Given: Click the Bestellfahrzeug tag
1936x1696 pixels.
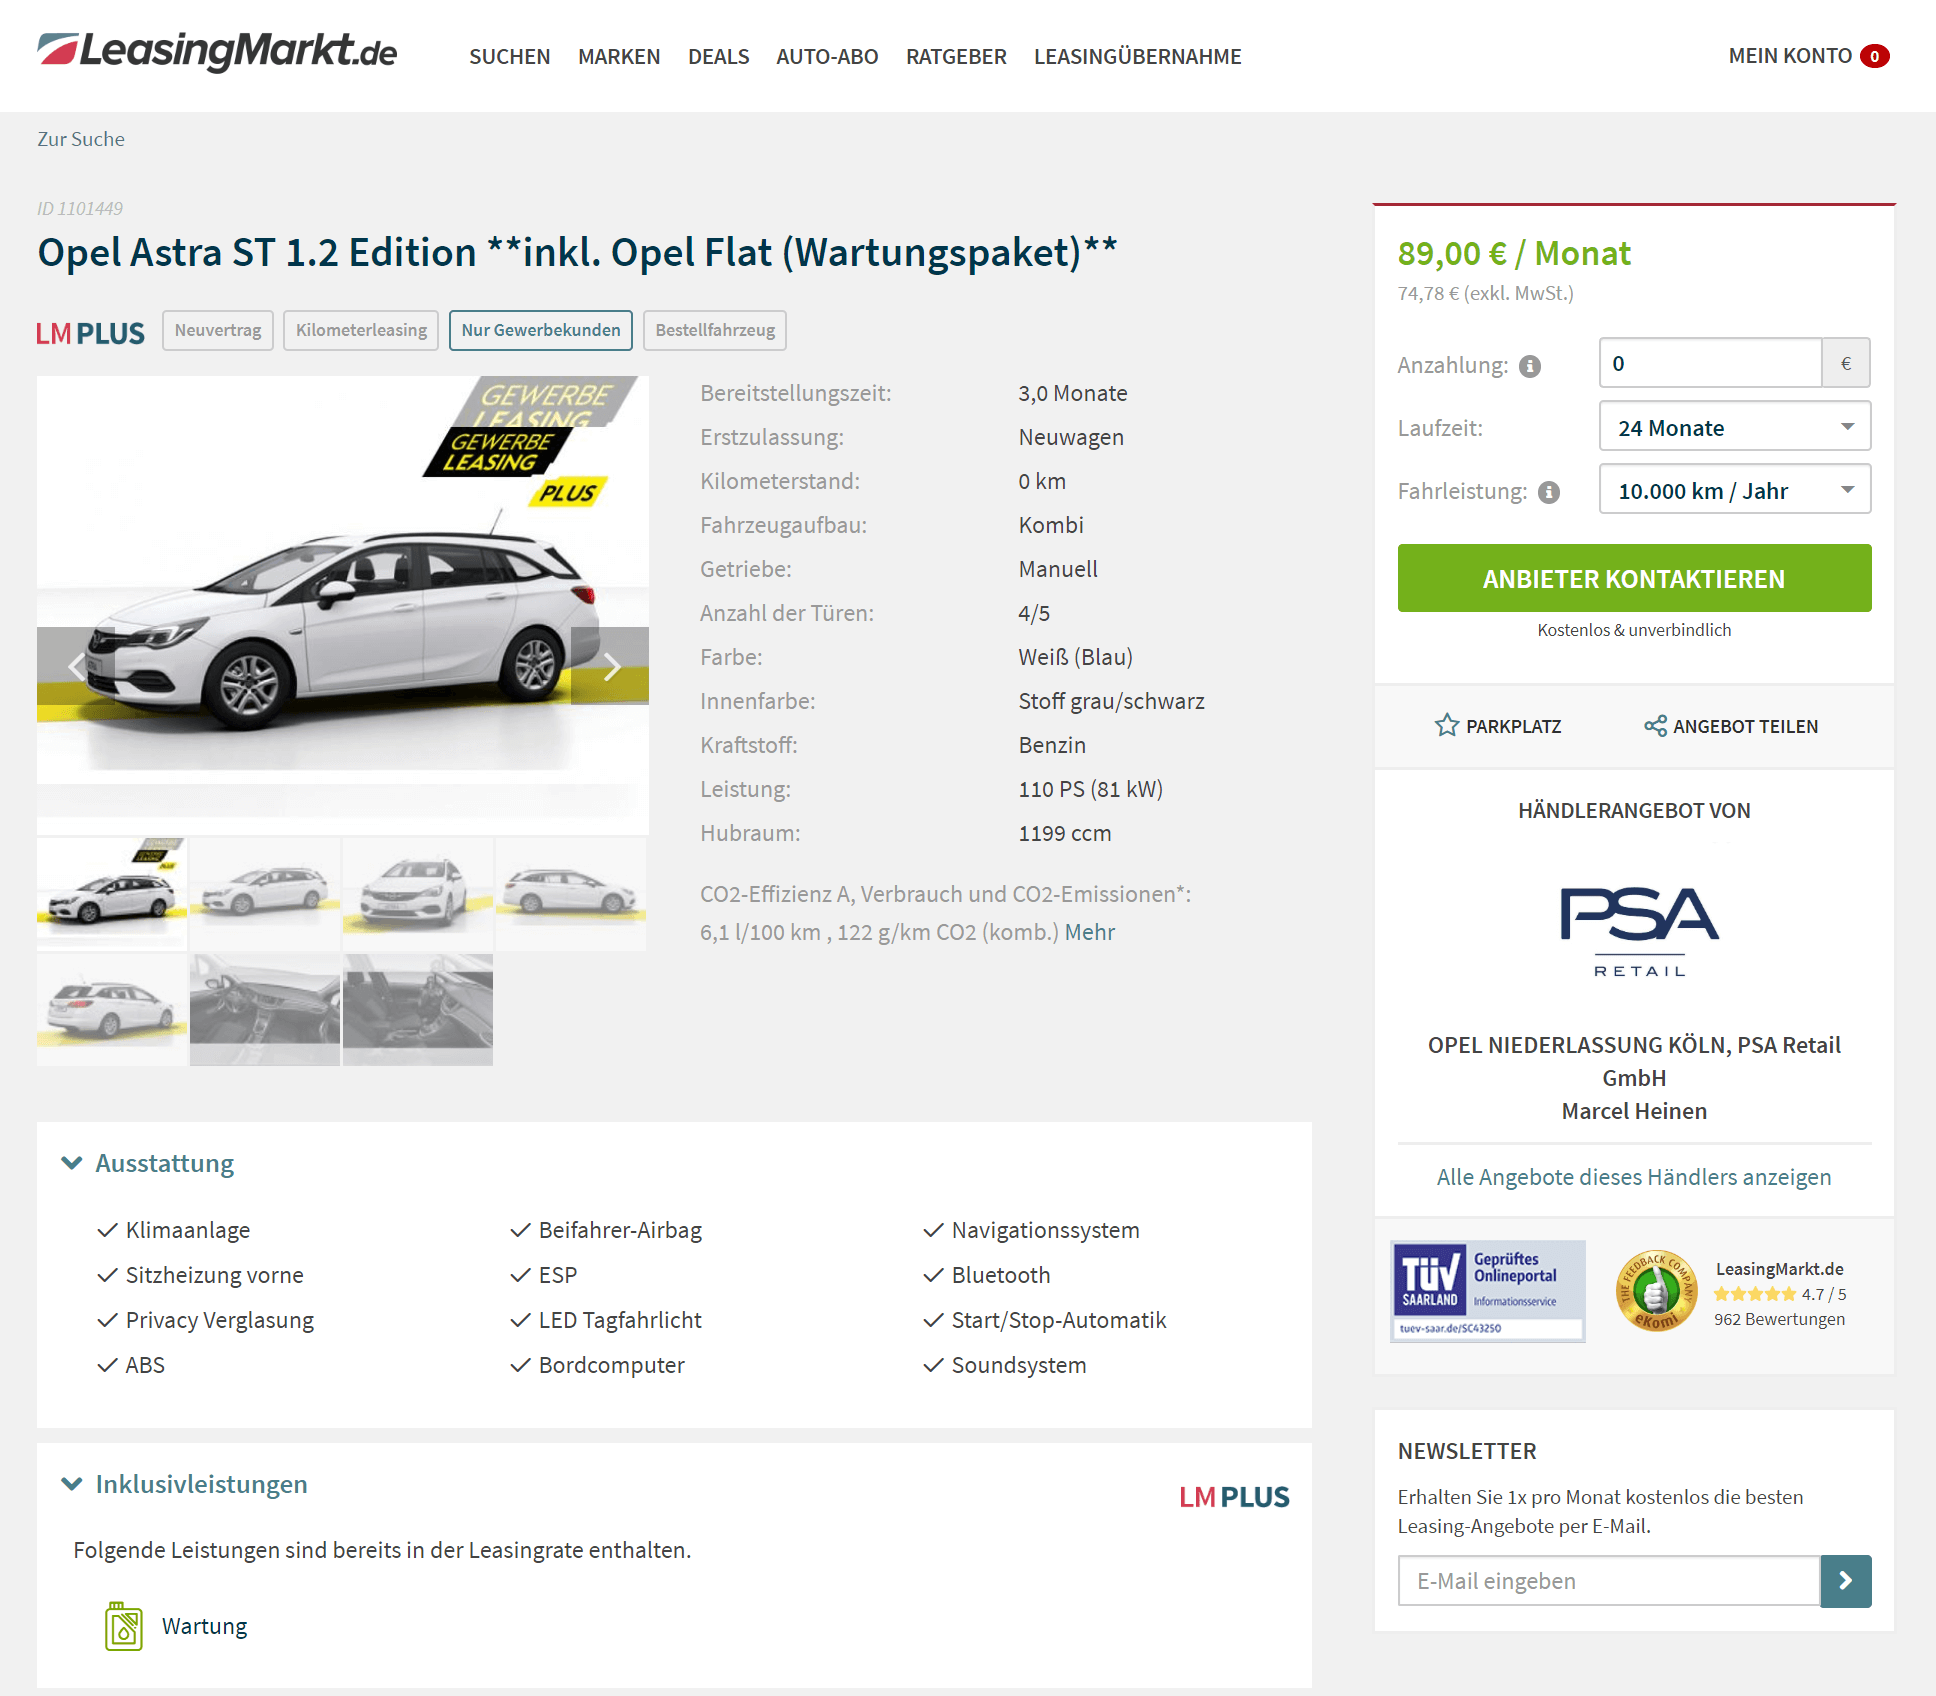Looking at the screenshot, I should [715, 330].
